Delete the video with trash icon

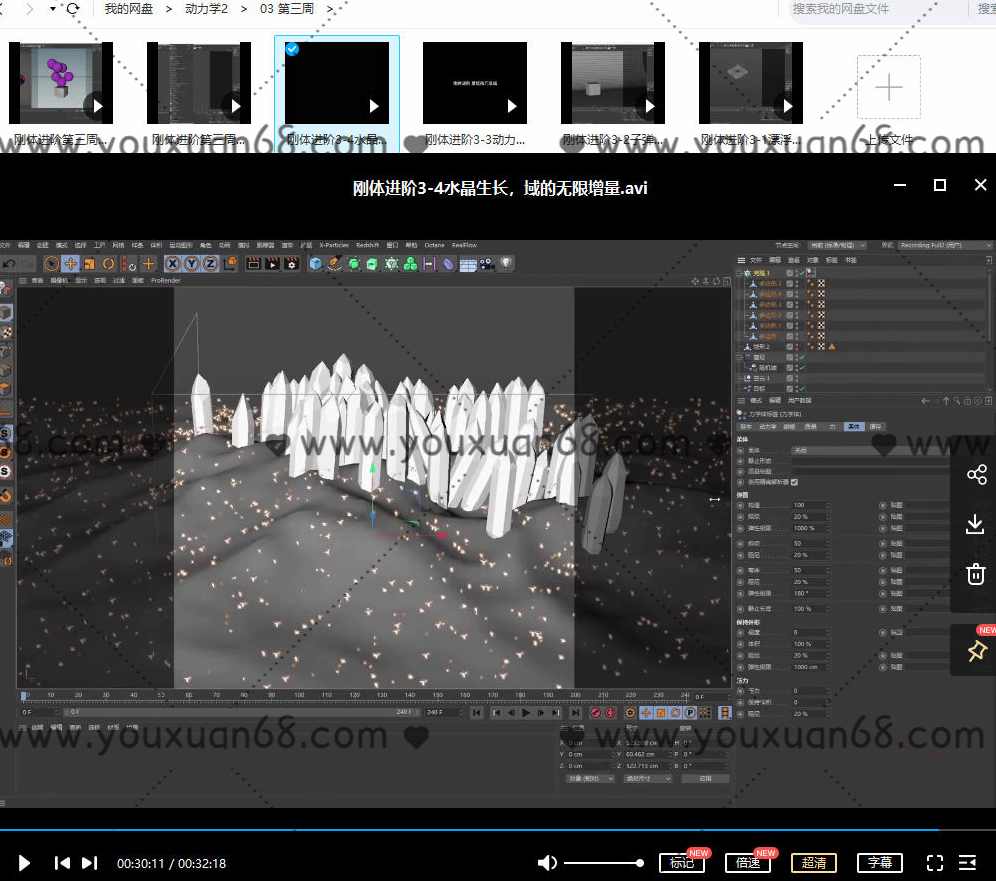pos(976,573)
